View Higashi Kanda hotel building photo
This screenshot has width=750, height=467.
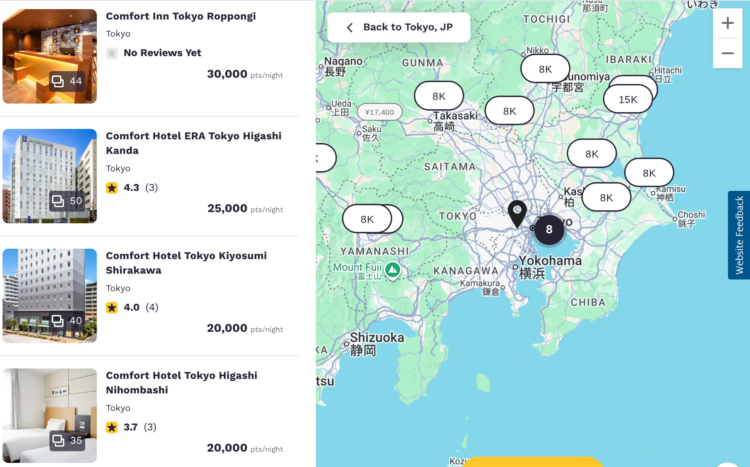tap(50, 176)
